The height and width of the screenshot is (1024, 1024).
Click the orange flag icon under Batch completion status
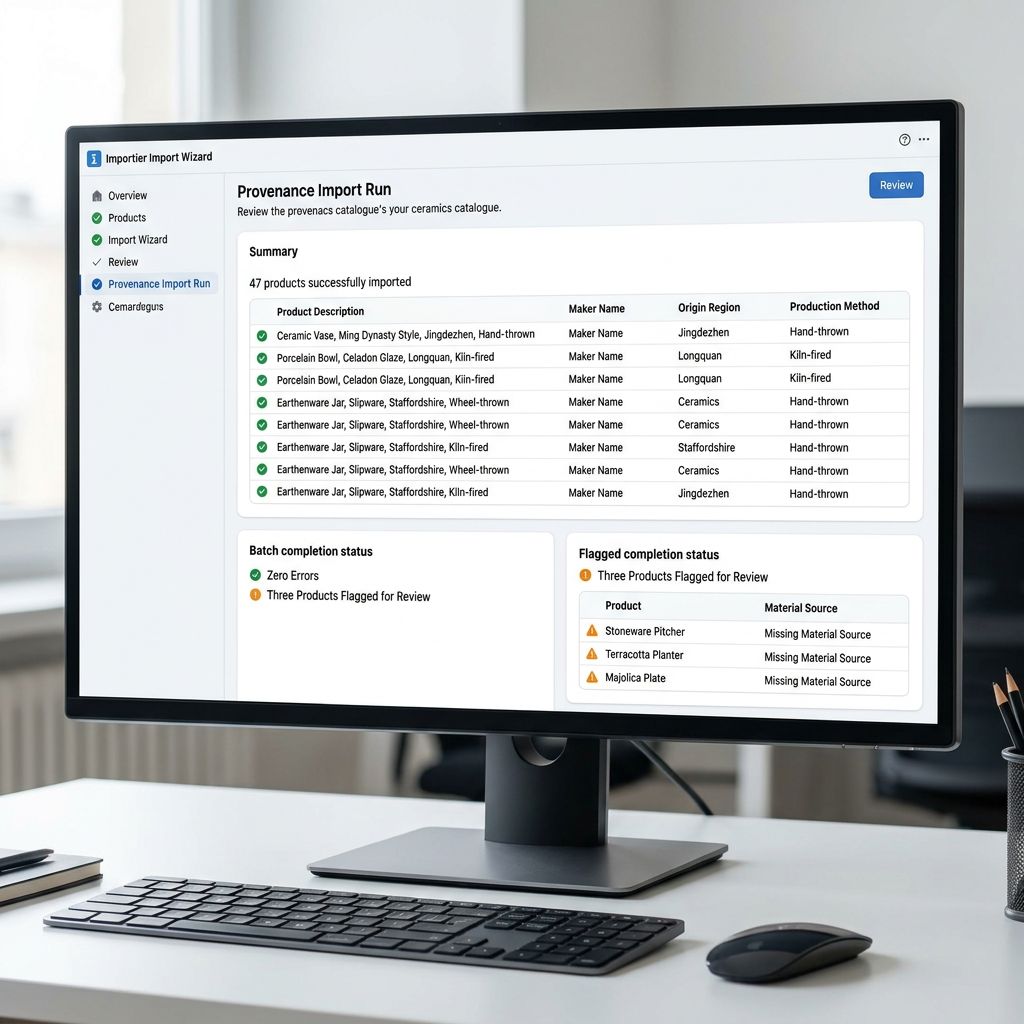(x=255, y=595)
